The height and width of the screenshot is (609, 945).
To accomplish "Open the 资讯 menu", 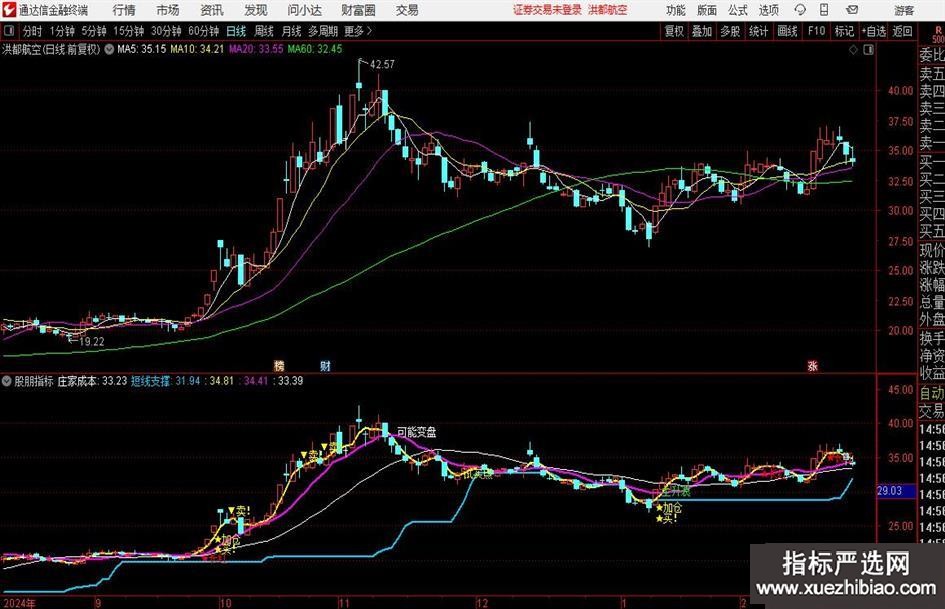I will [x=212, y=10].
